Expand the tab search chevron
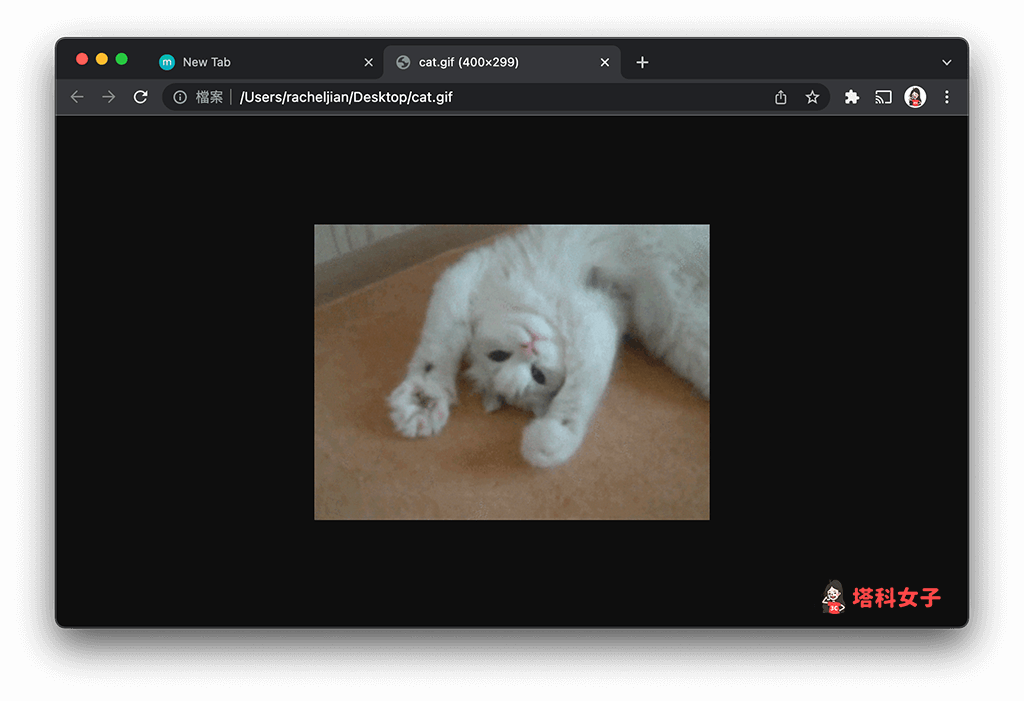Screen dimensions: 1024x701 (x=947, y=62)
